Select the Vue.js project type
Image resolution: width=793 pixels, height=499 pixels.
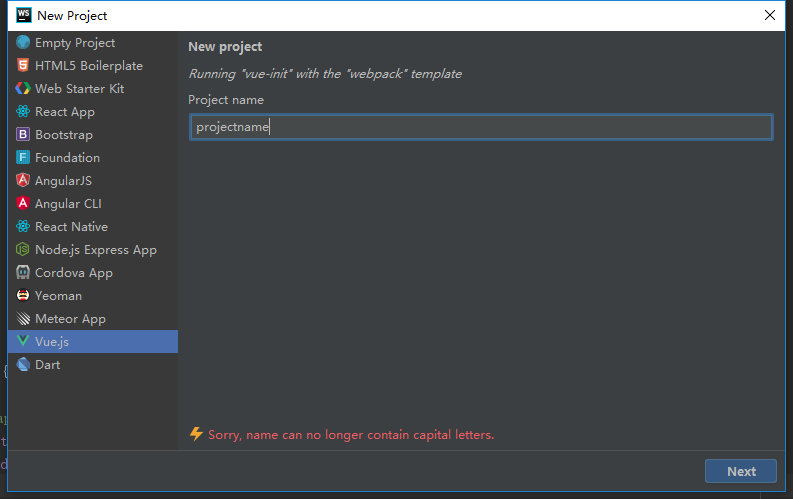[93, 341]
